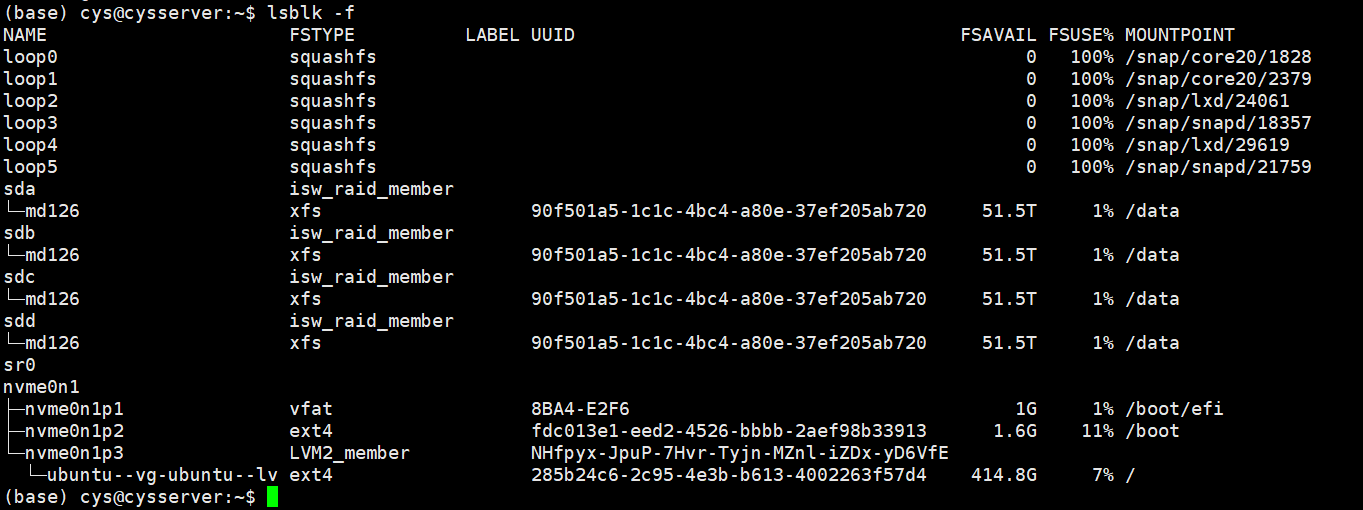Click the /snap/snapd/21759 mount path
1363x510 pixels.
click(x=1218, y=167)
